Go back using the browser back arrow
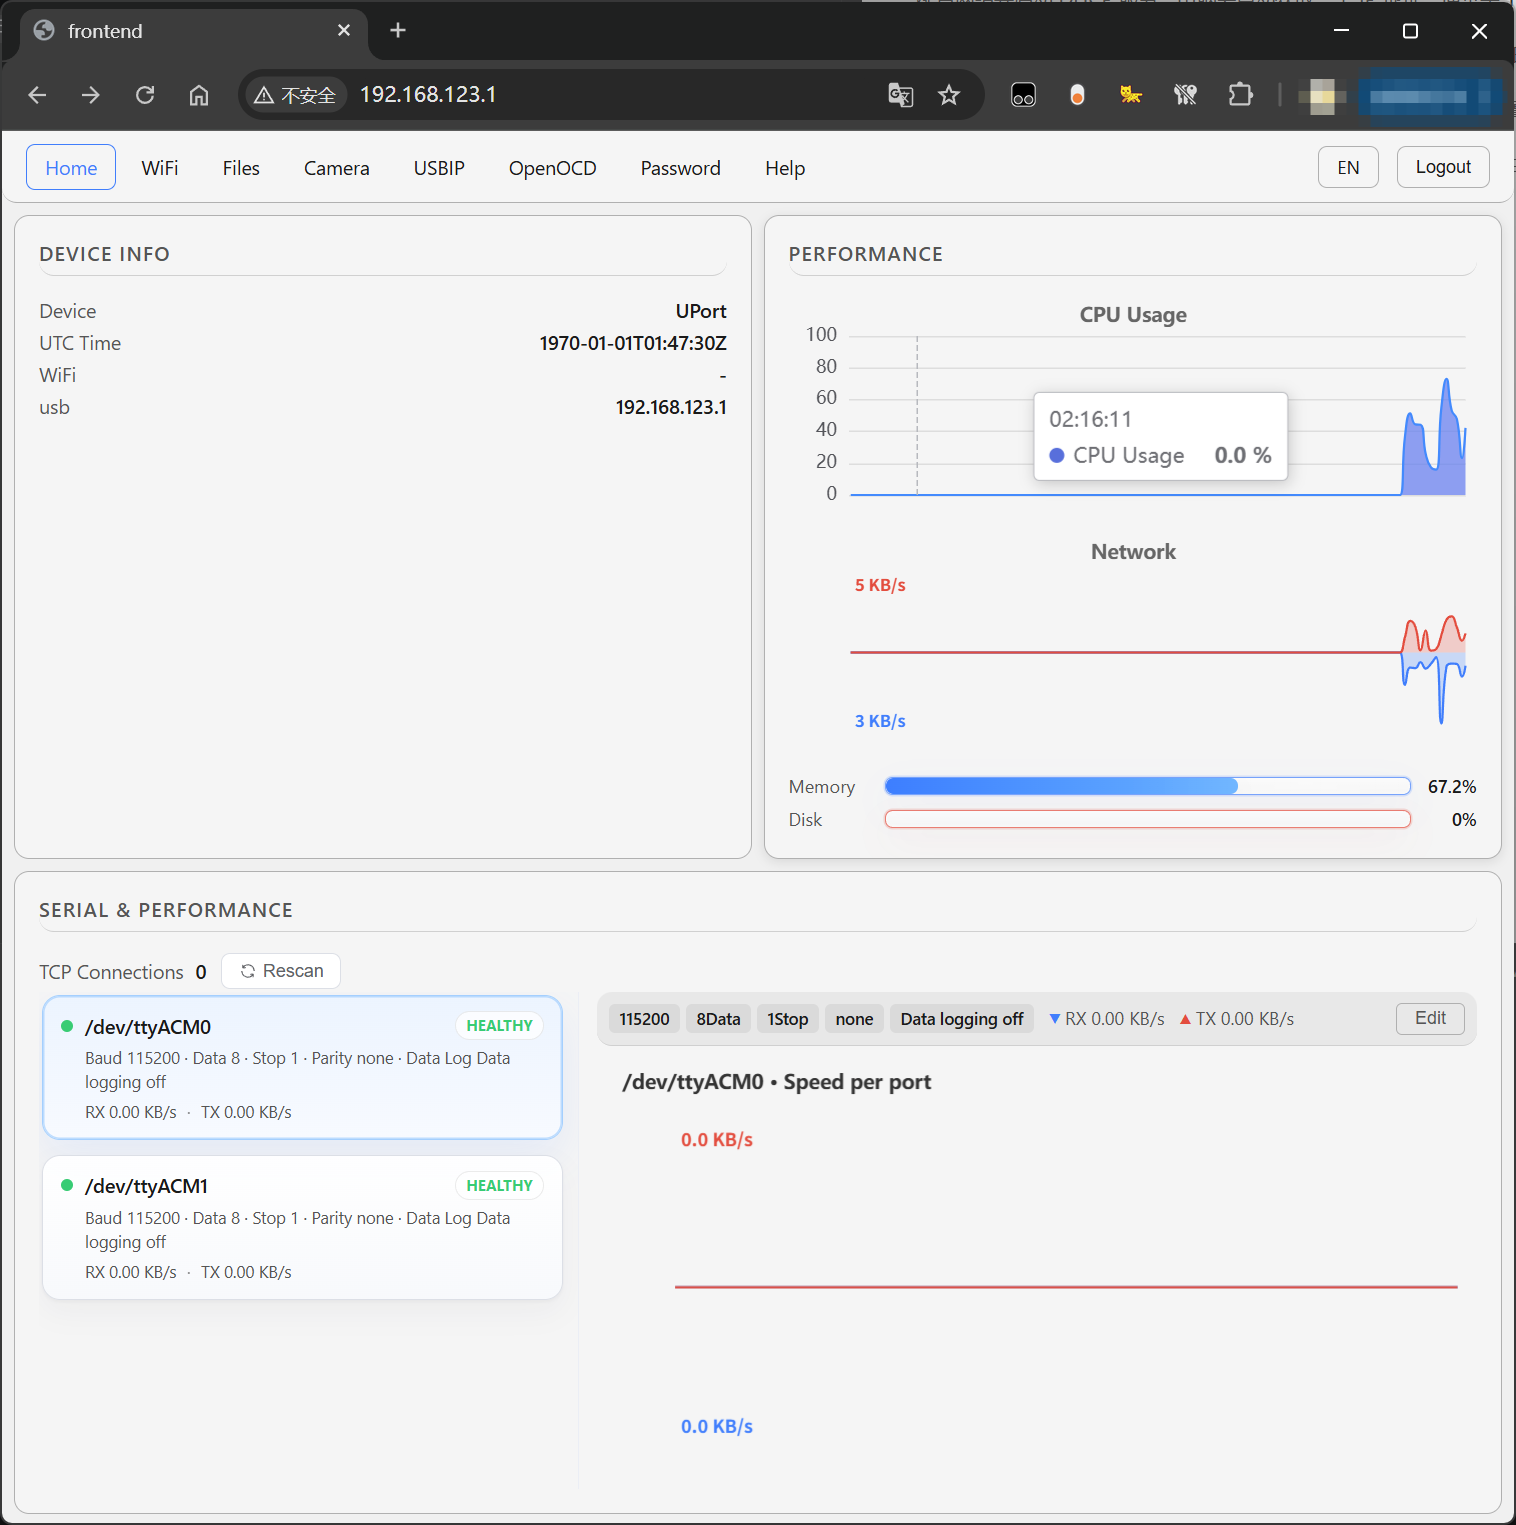The height and width of the screenshot is (1525, 1516). coord(38,95)
